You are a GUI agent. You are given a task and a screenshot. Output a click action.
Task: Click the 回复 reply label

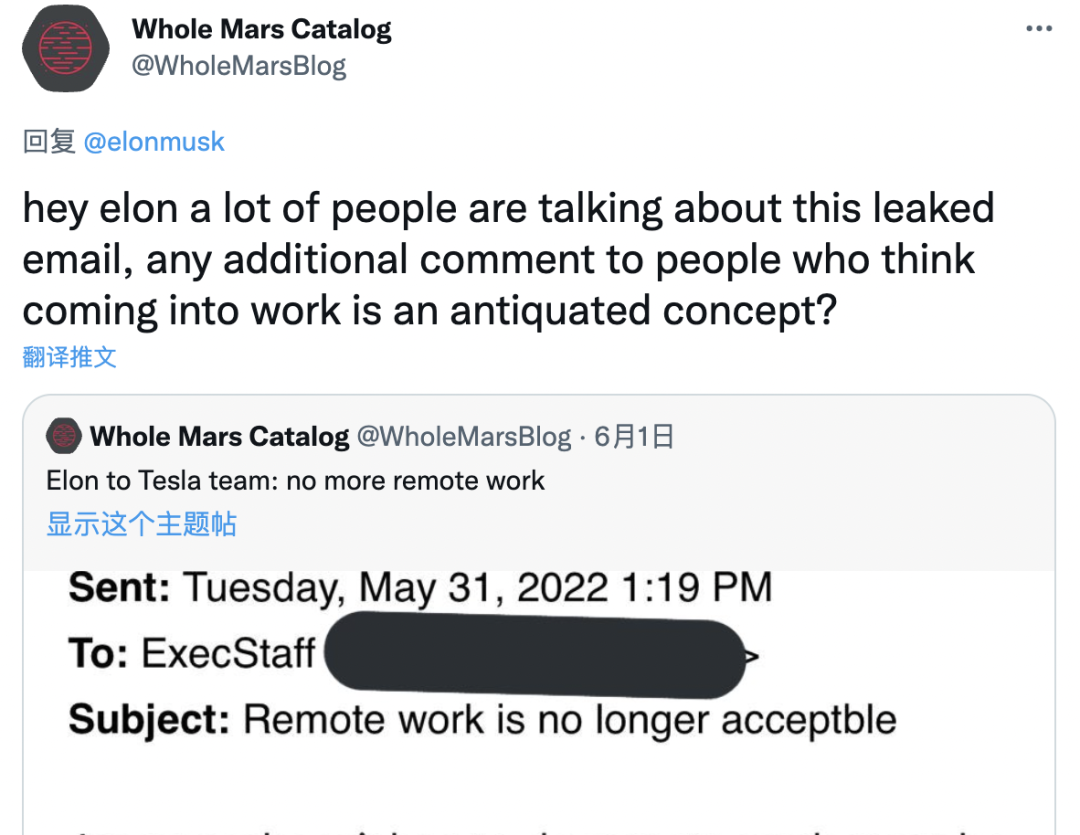[49, 142]
